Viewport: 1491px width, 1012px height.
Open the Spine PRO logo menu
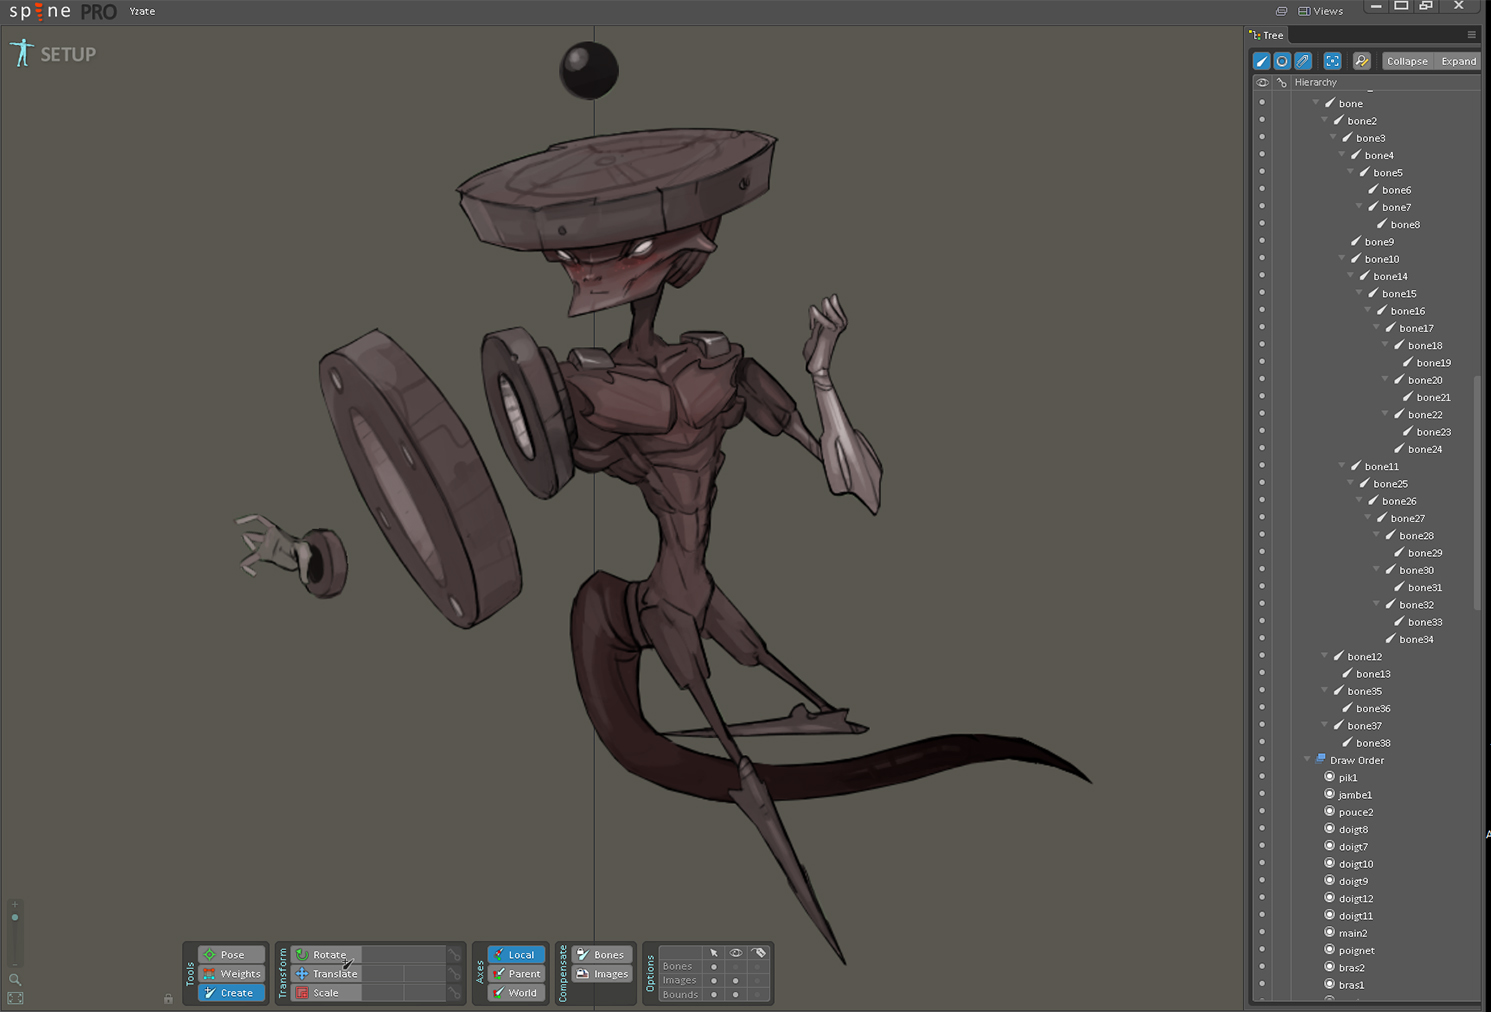pyautogui.click(x=63, y=12)
